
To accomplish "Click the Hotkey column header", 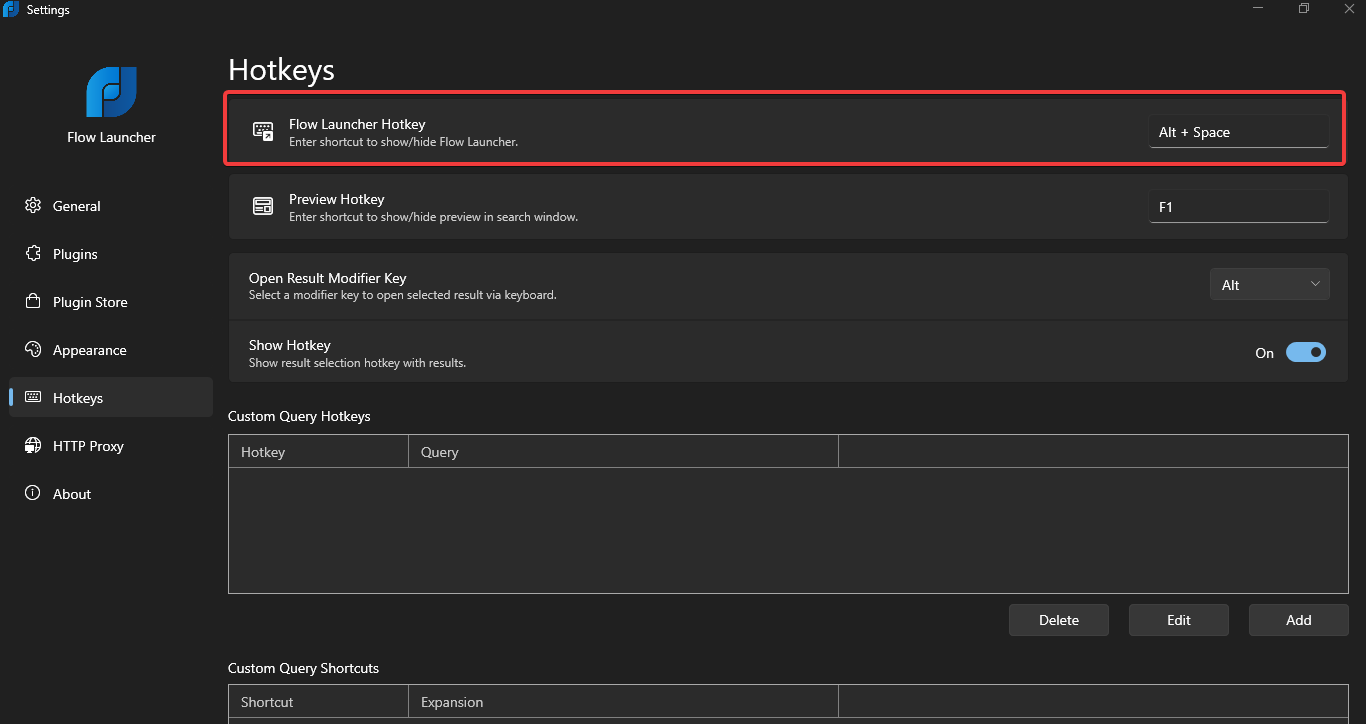I will pyautogui.click(x=319, y=452).
